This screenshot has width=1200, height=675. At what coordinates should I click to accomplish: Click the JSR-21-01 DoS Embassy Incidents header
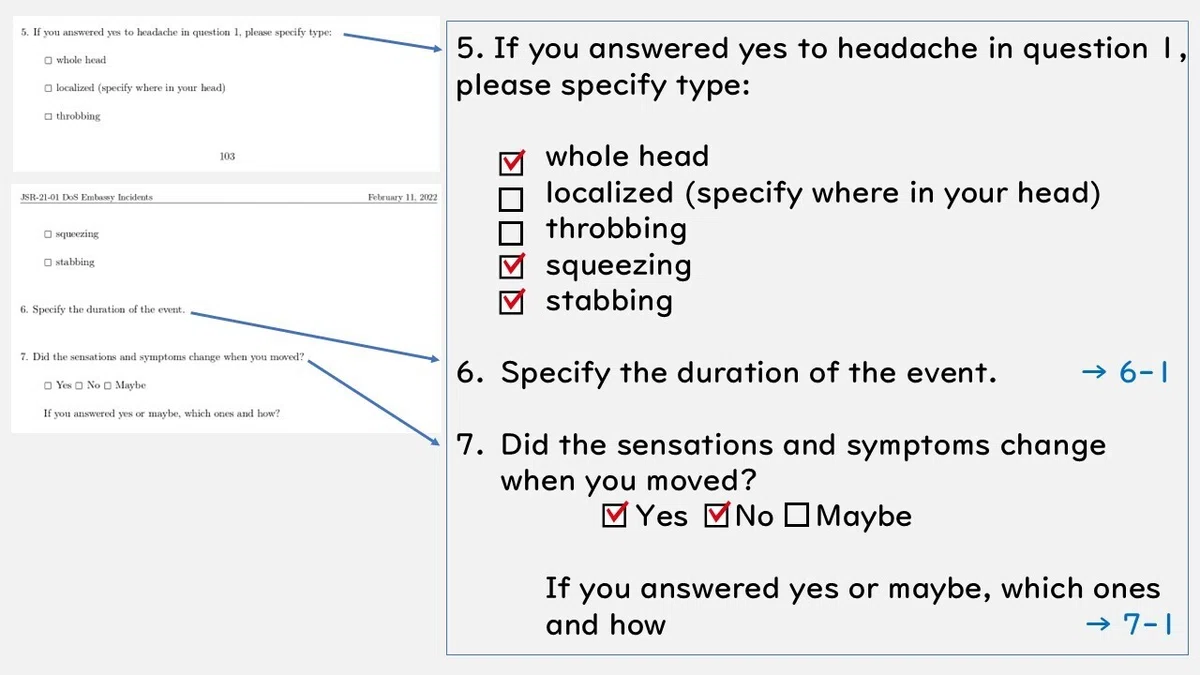click(87, 197)
